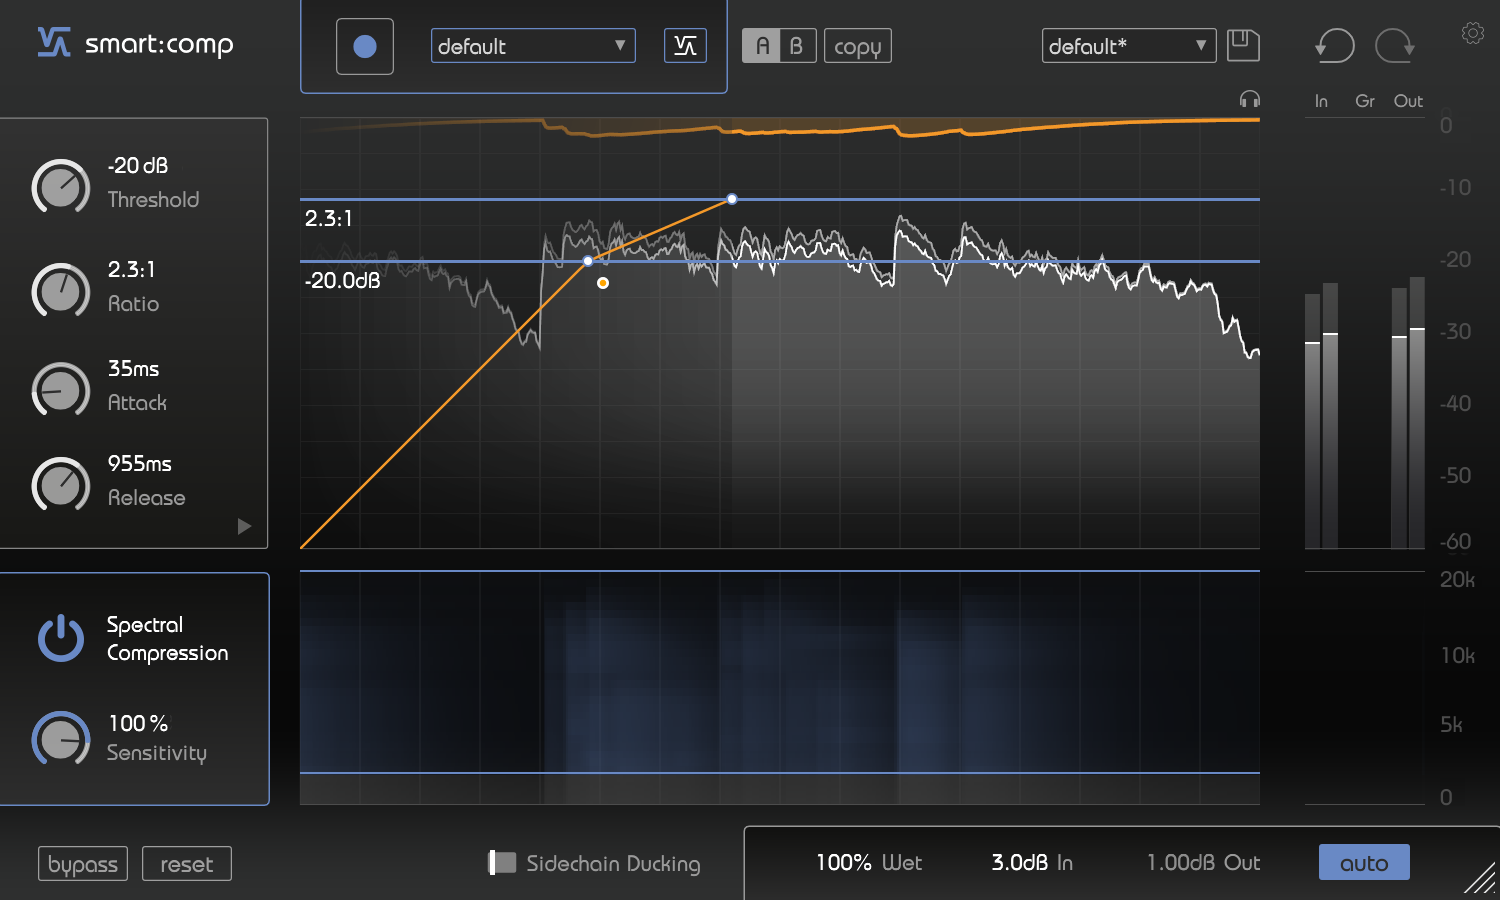Click the headphones monitoring icon
The height and width of the screenshot is (900, 1500).
(x=1249, y=99)
